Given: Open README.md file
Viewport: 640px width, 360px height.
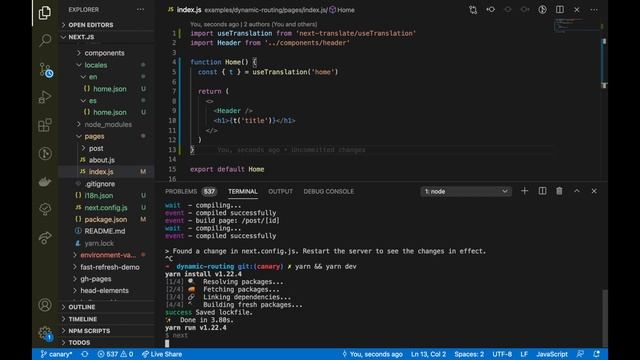Looking at the screenshot, I should pyautogui.click(x=107, y=231).
